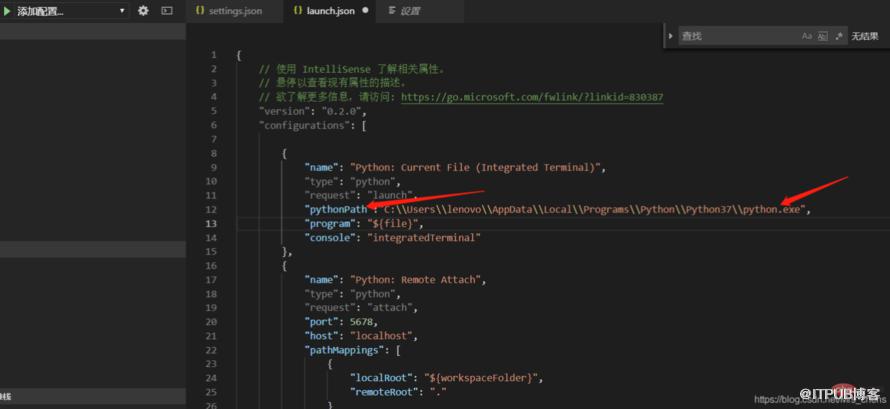Start debugging with the green play icon
This screenshot has width=890, height=409.
(x=7, y=11)
